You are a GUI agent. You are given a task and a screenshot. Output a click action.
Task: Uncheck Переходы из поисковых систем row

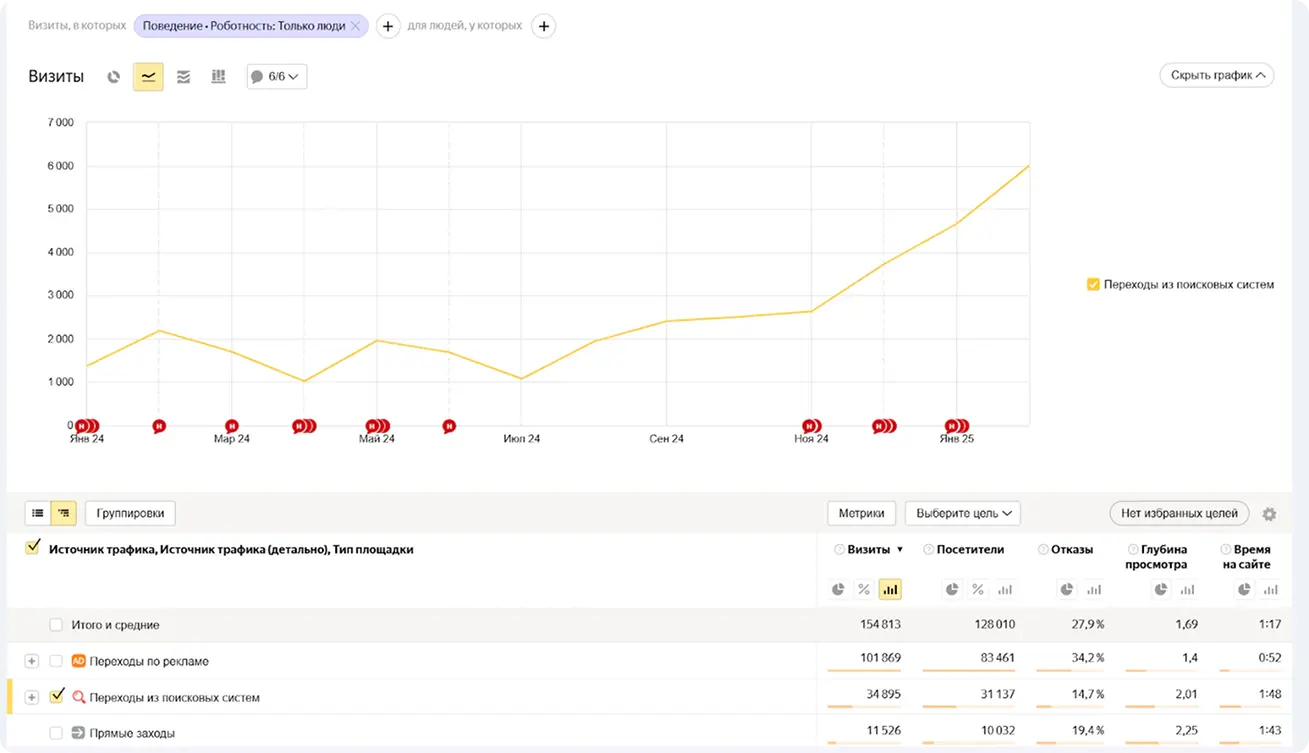(x=56, y=696)
